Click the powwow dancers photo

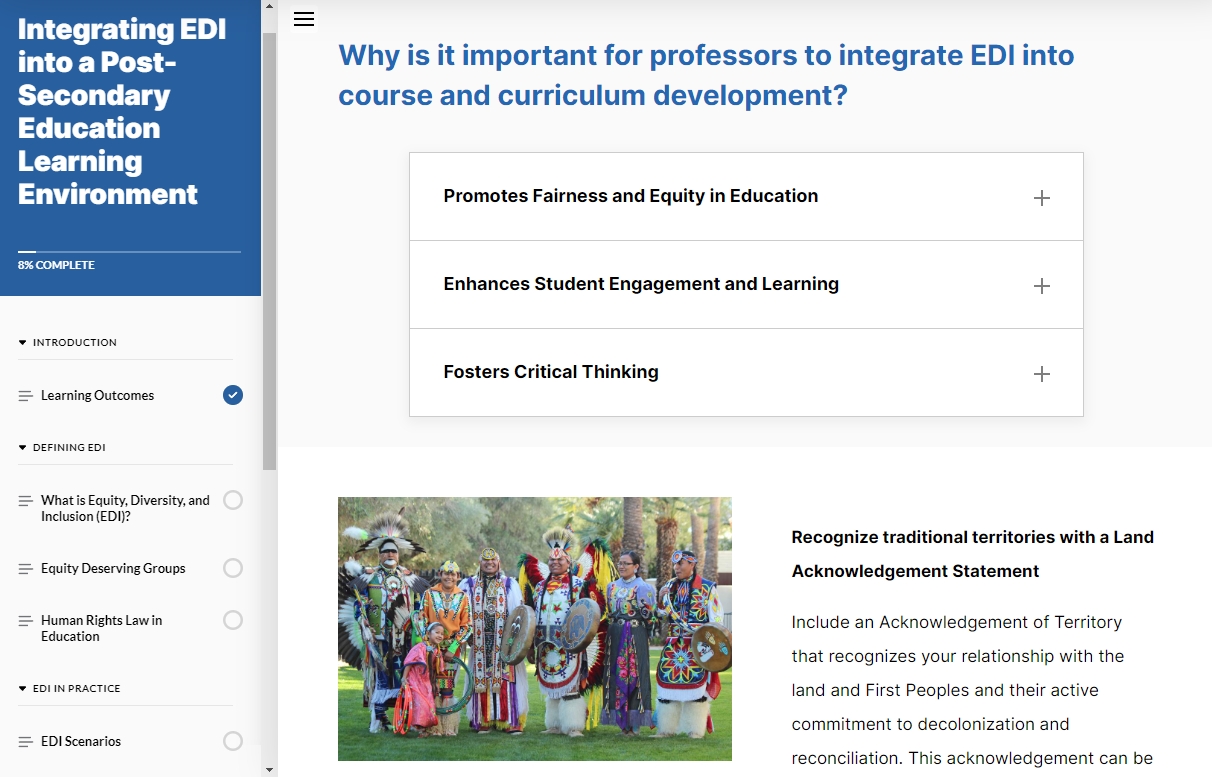(x=534, y=629)
